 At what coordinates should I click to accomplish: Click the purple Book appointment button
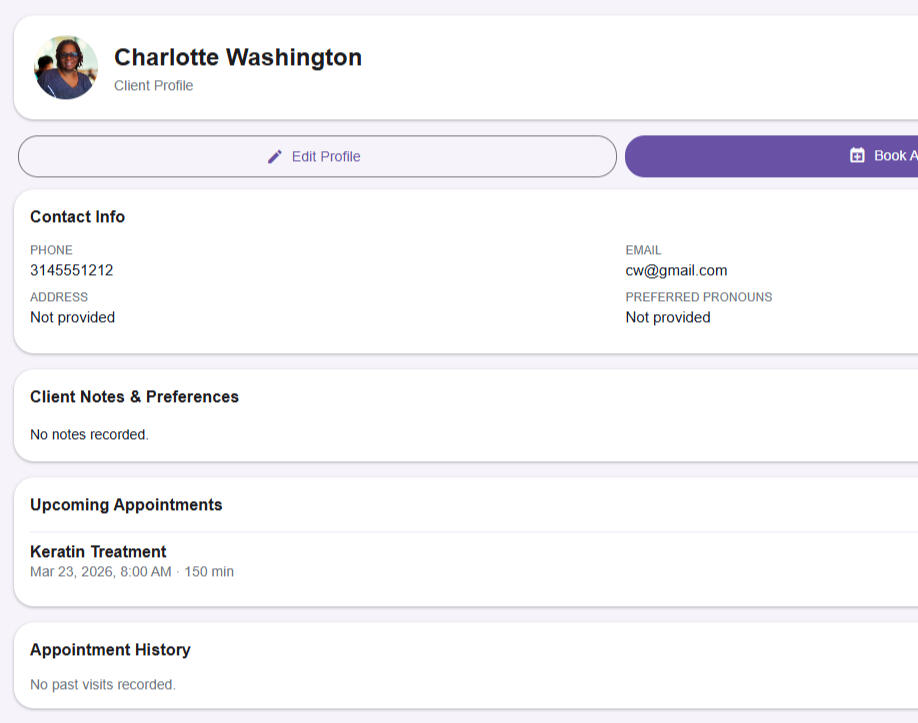pyautogui.click(x=771, y=156)
